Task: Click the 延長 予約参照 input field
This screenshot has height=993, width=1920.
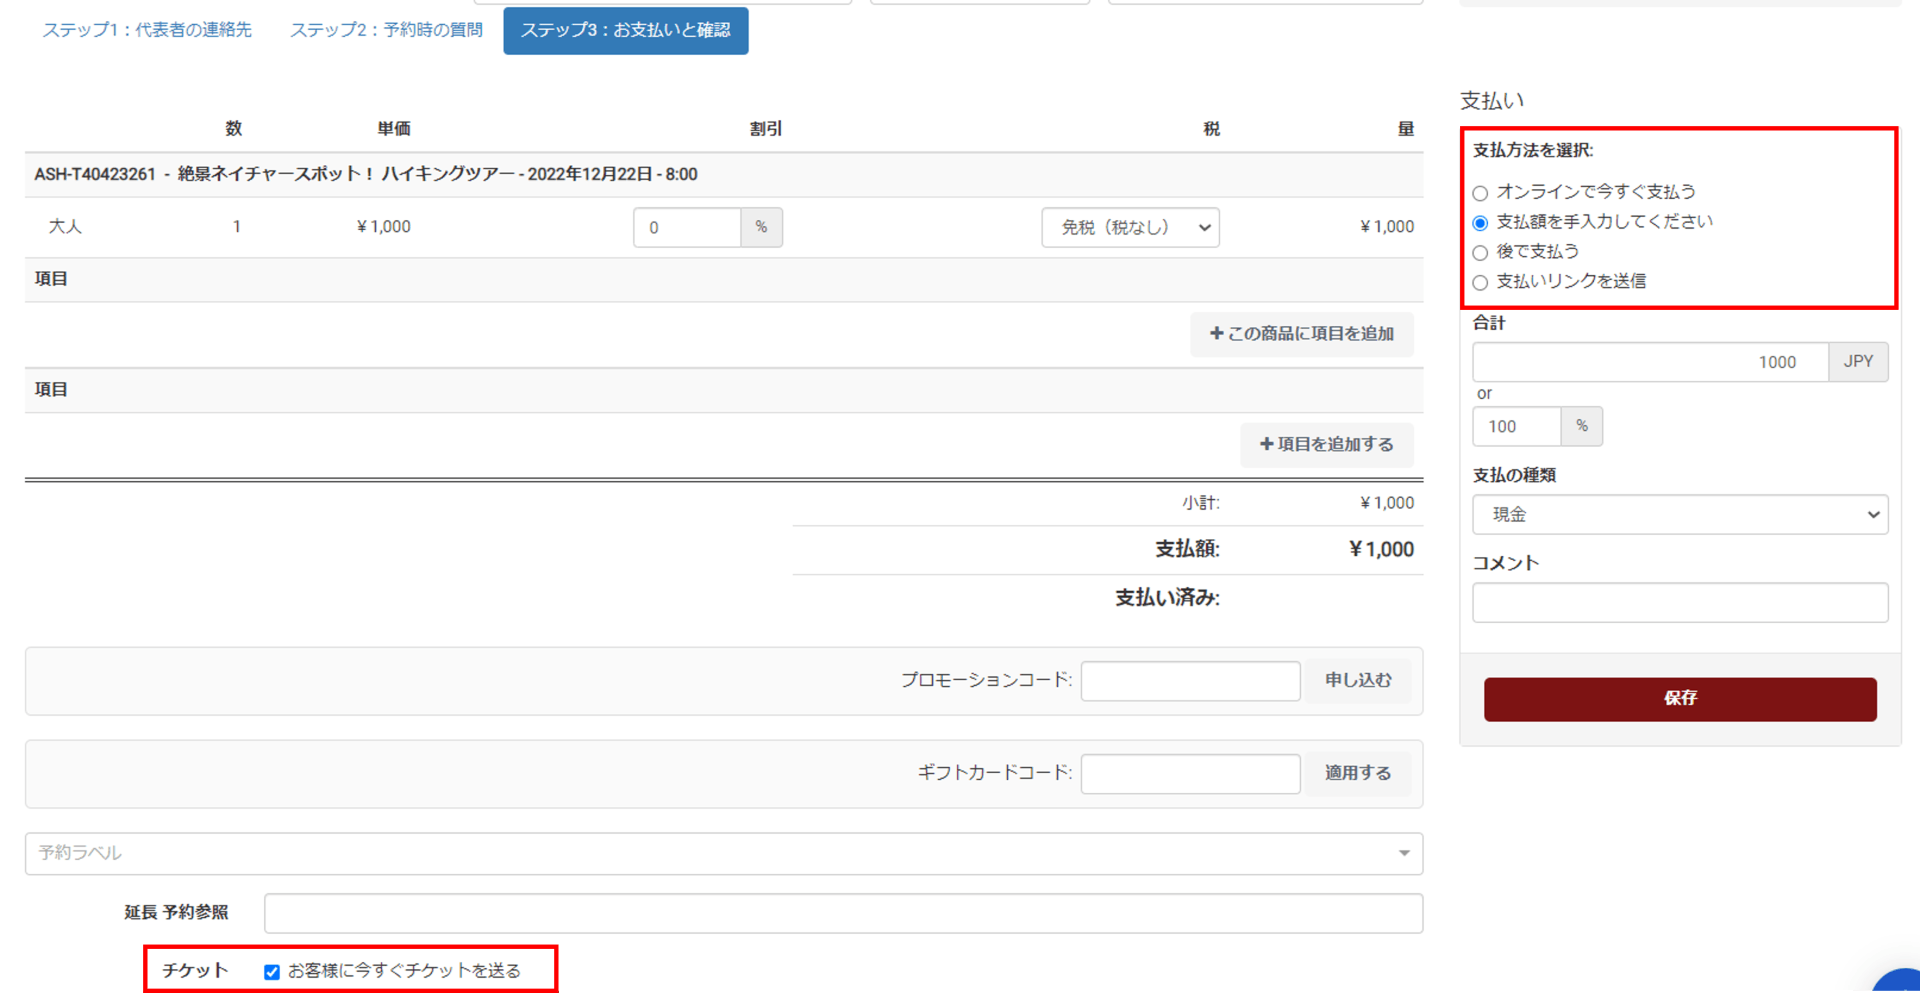Action: (x=843, y=913)
